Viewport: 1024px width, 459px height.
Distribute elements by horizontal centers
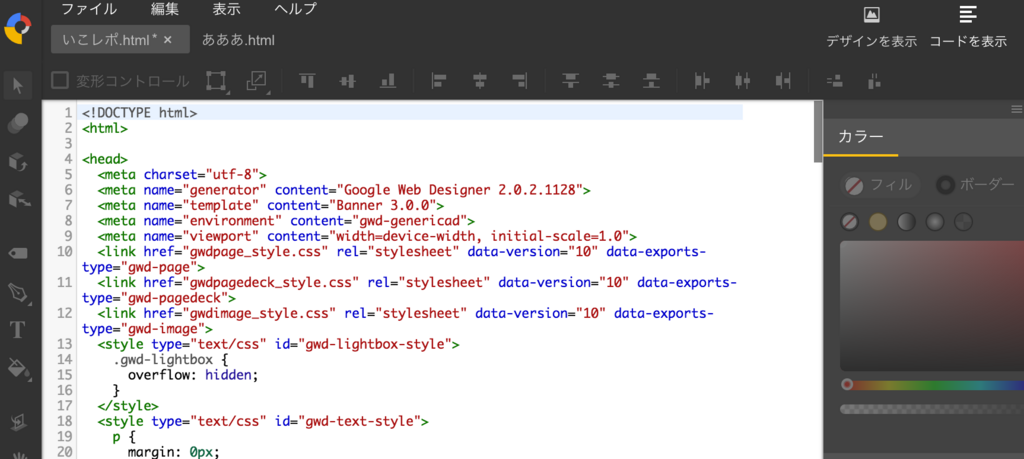tap(743, 81)
